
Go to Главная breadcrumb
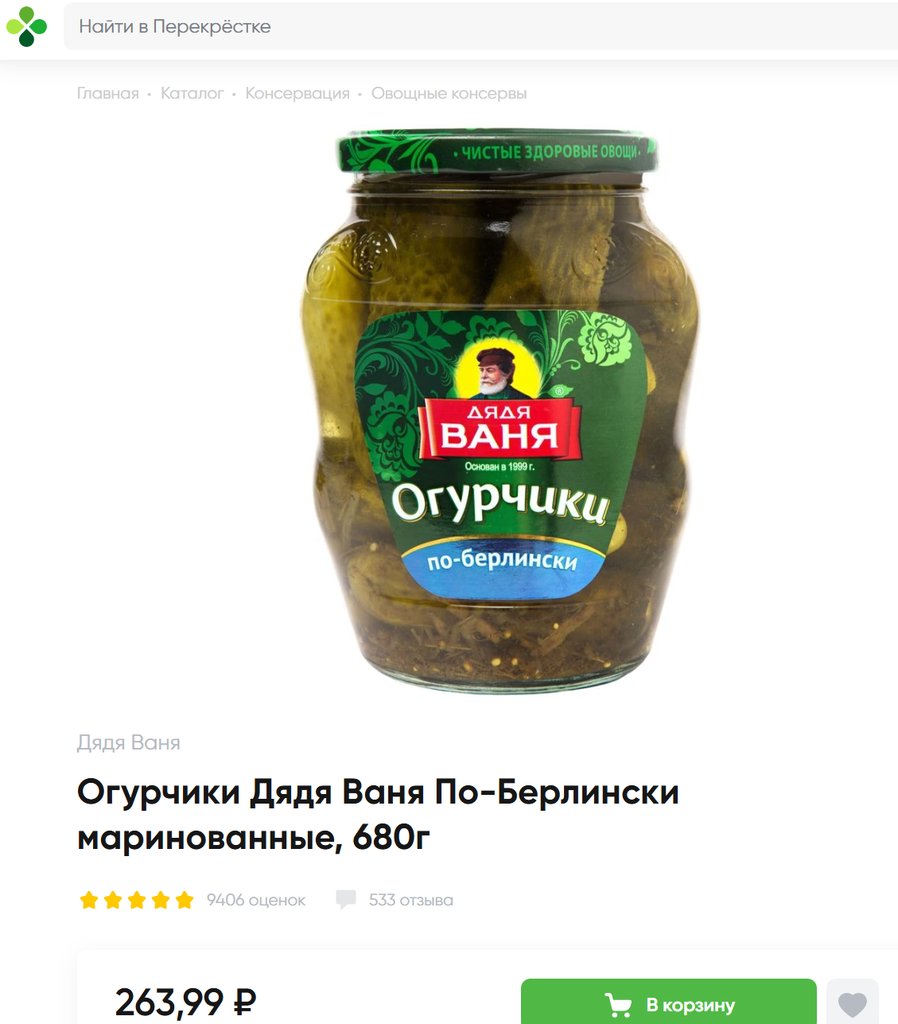coord(108,93)
